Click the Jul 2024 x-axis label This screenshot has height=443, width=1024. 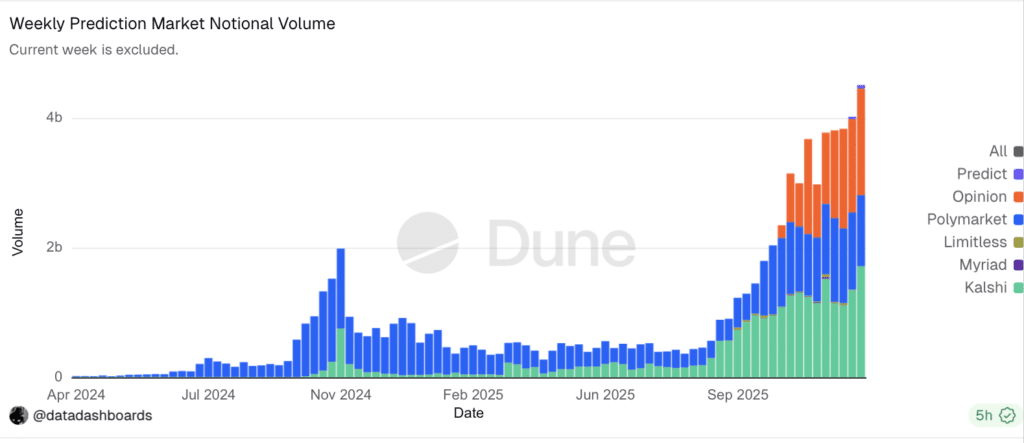(x=208, y=396)
